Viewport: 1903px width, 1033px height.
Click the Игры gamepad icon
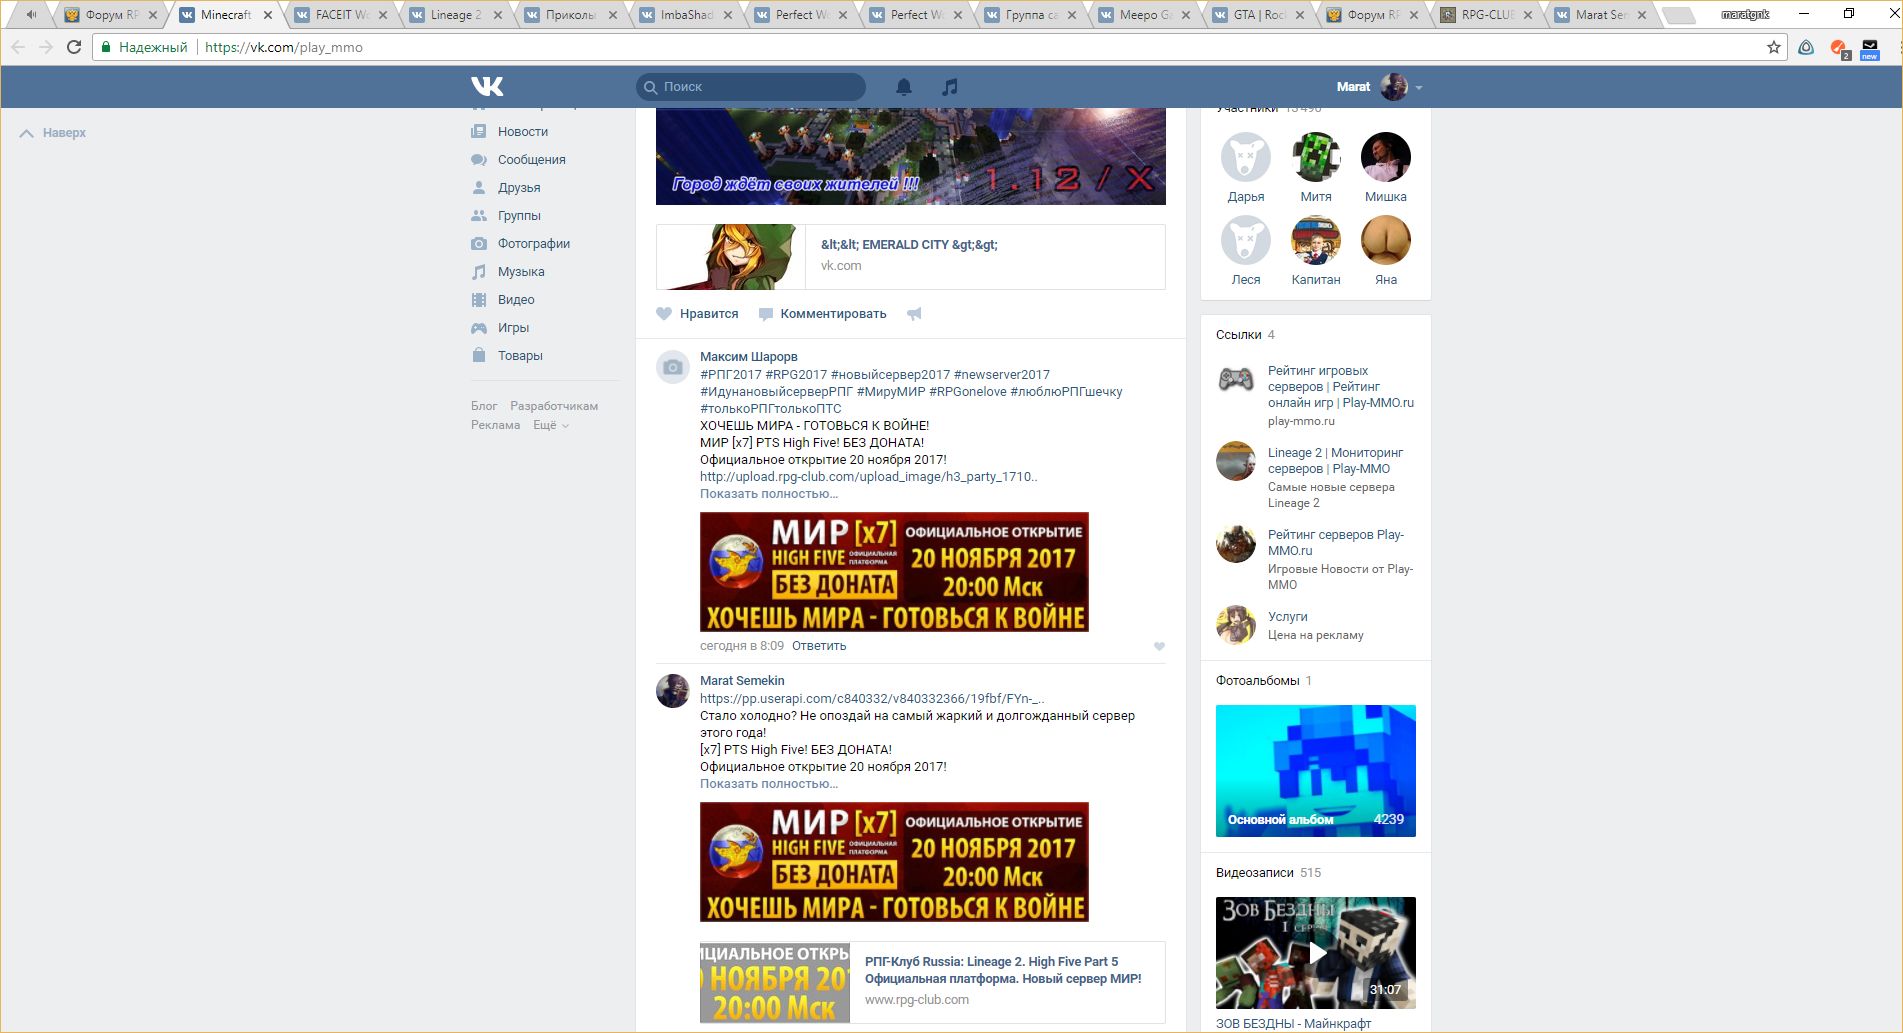pos(479,328)
